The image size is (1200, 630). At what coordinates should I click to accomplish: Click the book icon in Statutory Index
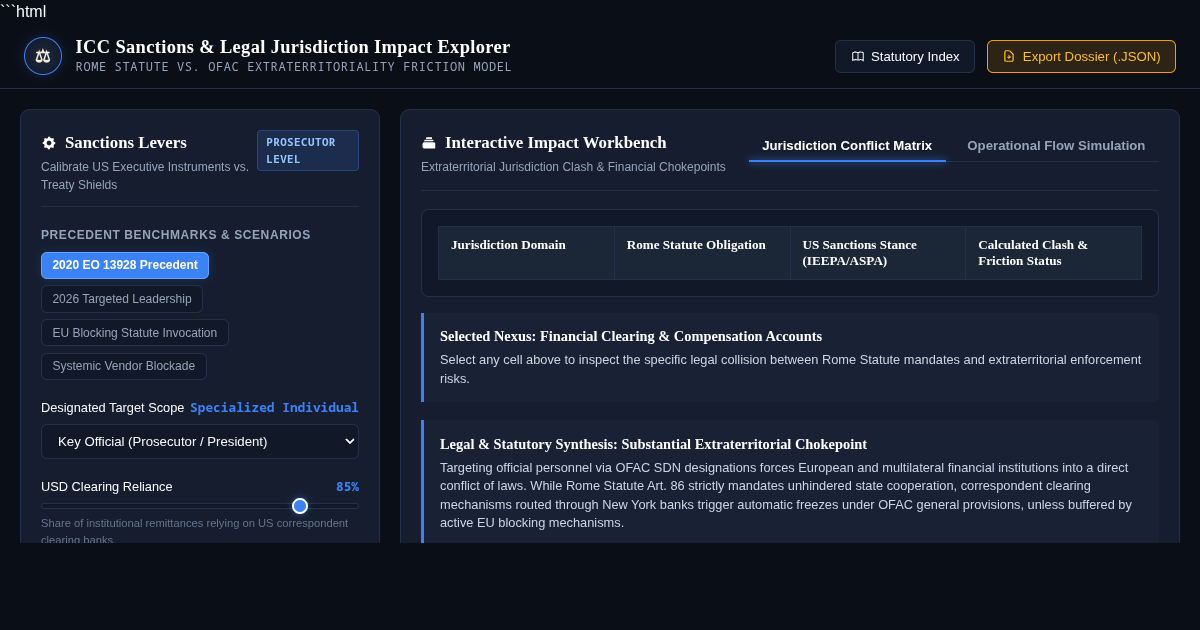[x=858, y=57]
